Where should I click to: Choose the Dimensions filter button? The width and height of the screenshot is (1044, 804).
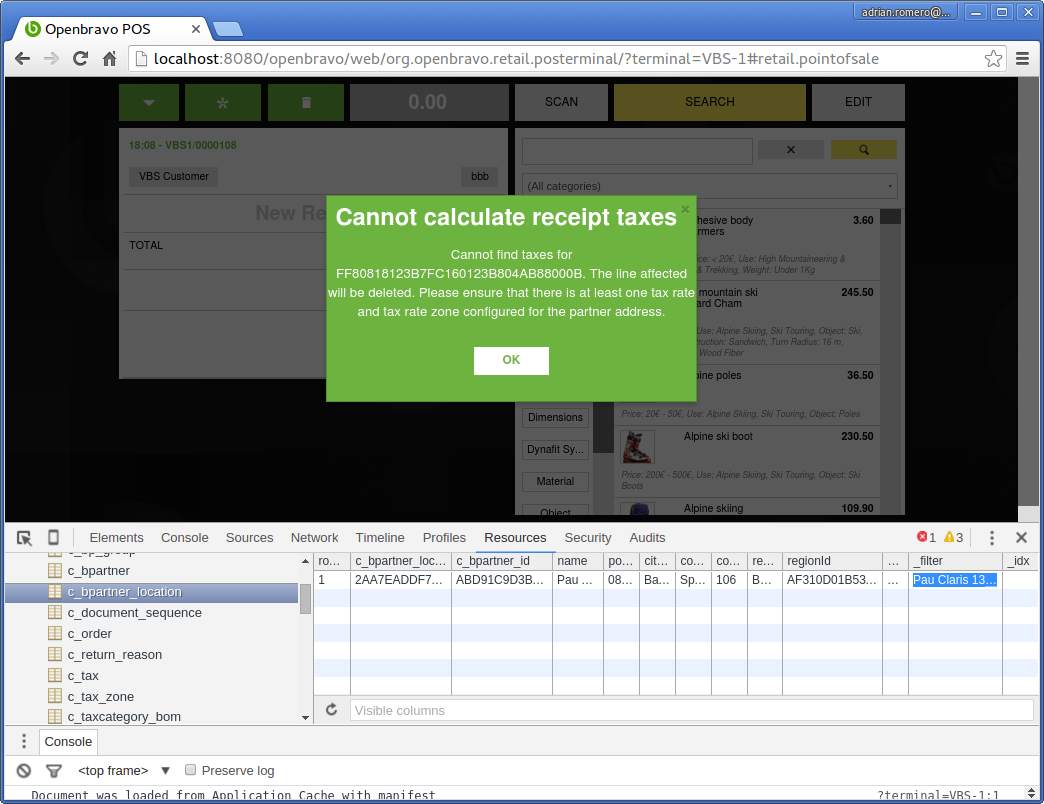tap(555, 417)
